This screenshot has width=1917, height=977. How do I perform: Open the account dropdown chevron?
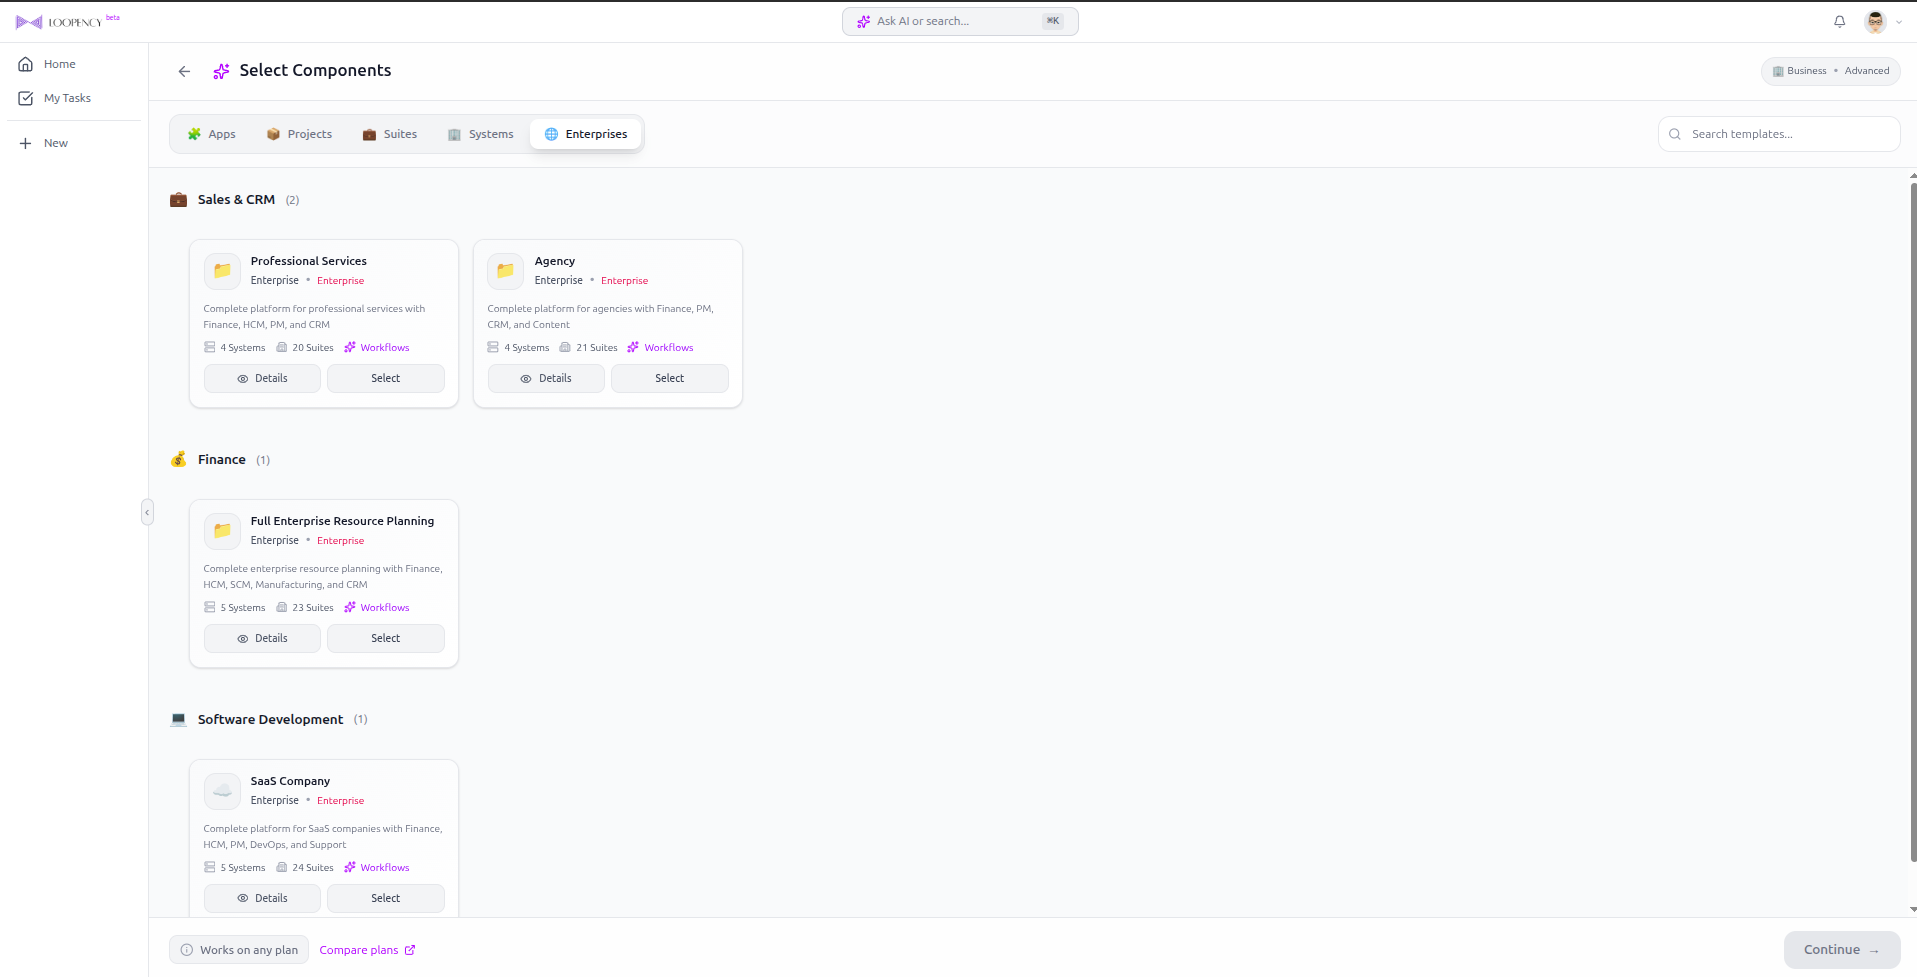(1897, 22)
